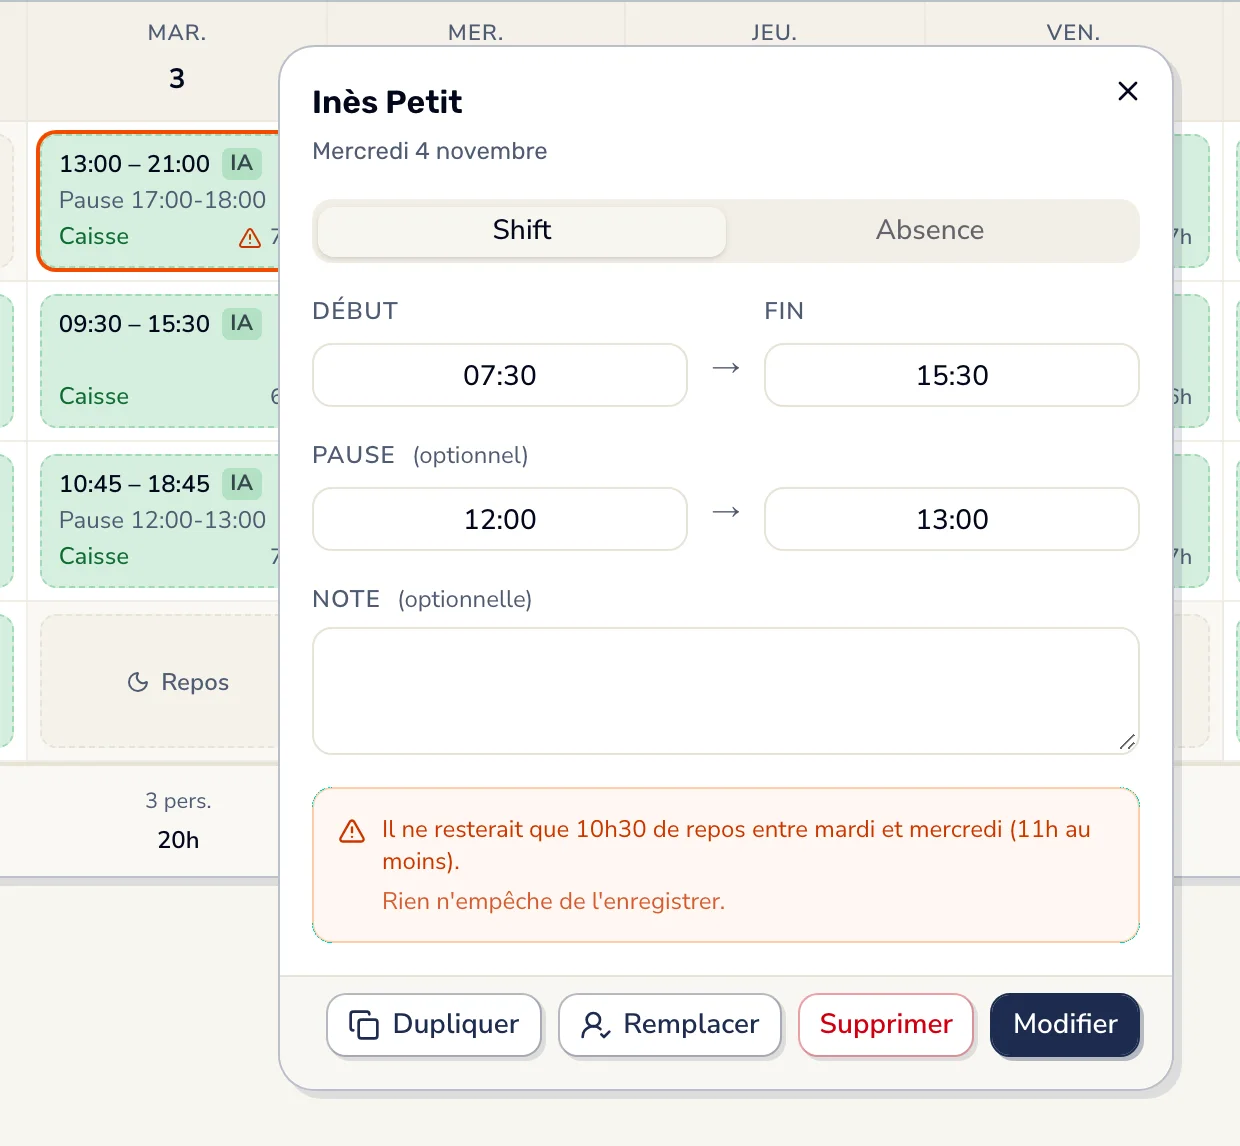Click the resize grip of the Note textarea

pyautogui.click(x=1127, y=742)
